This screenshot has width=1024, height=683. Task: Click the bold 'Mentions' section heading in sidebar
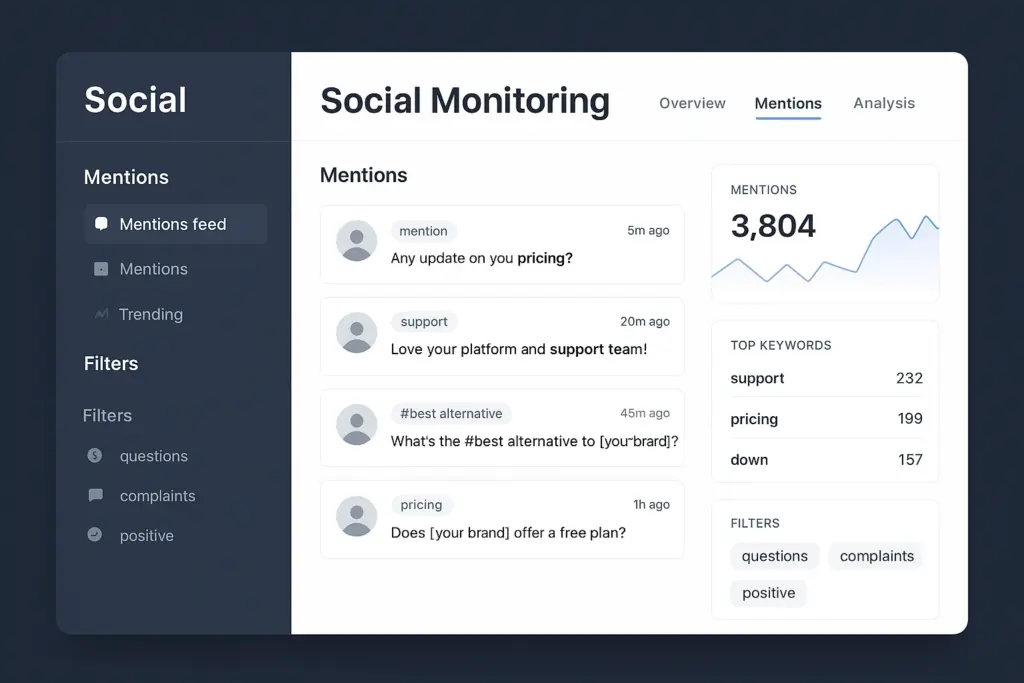pyautogui.click(x=126, y=177)
